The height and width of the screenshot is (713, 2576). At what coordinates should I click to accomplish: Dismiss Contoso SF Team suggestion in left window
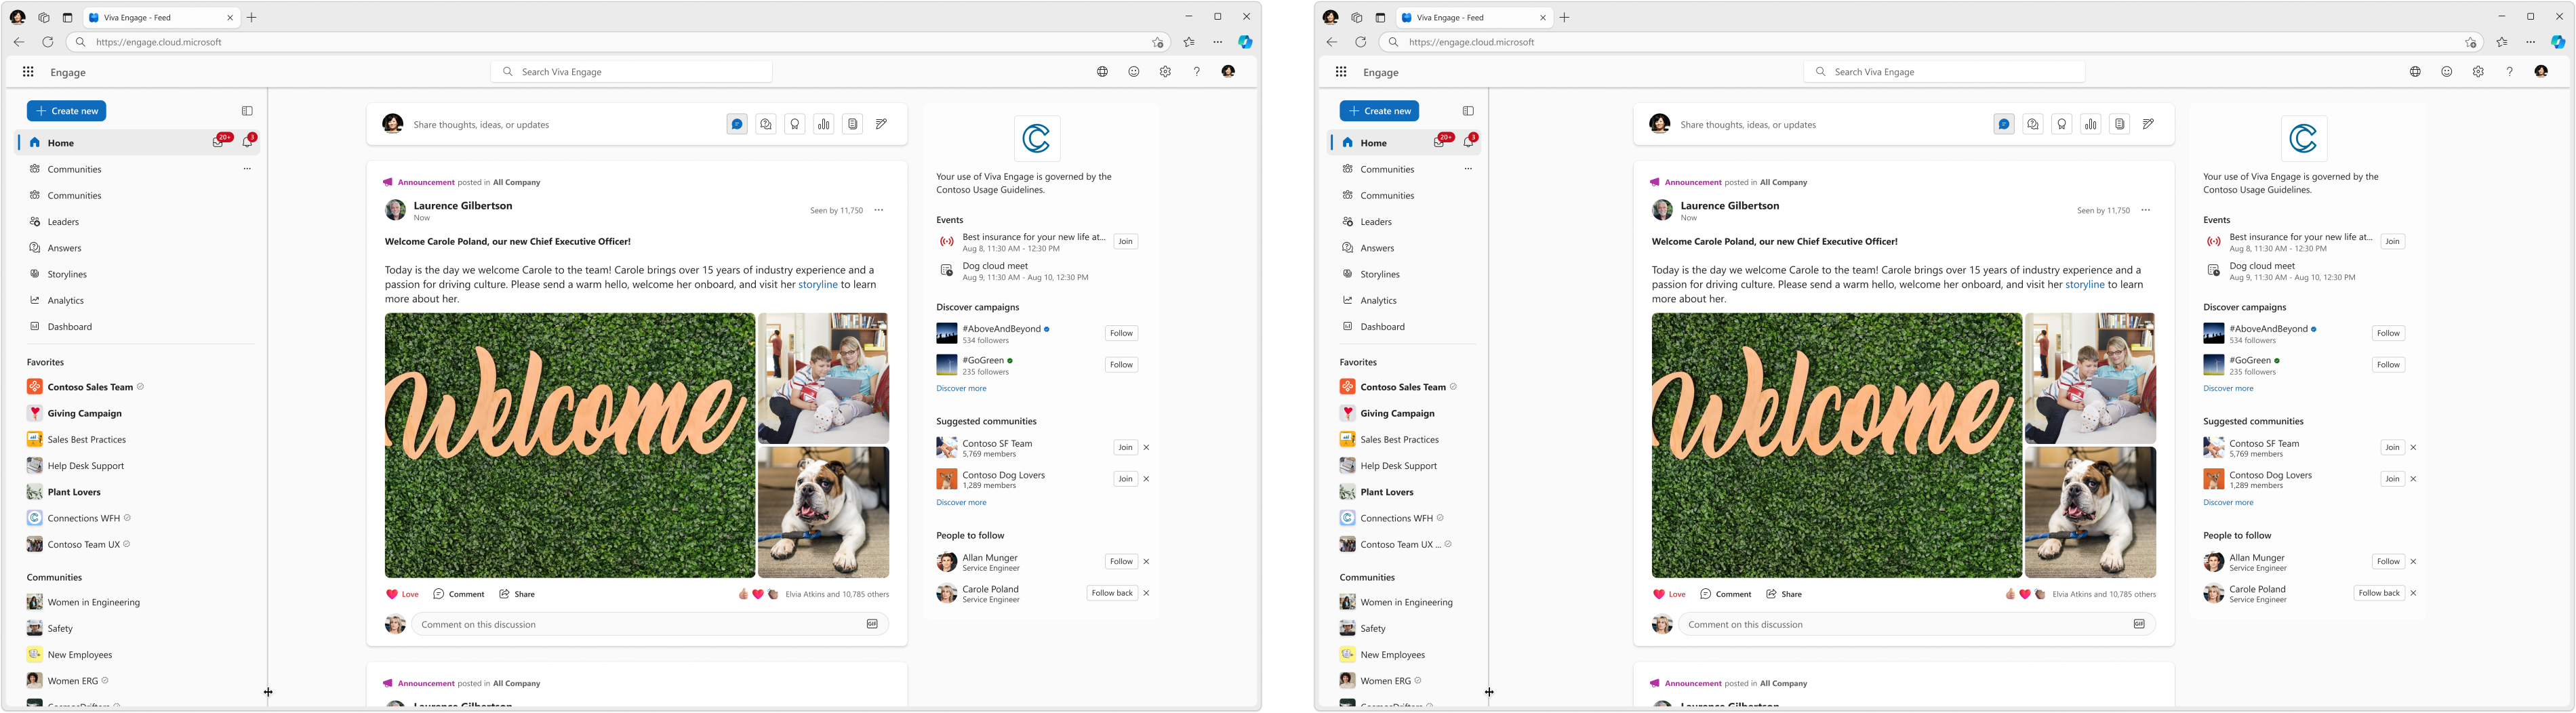[x=1147, y=447]
